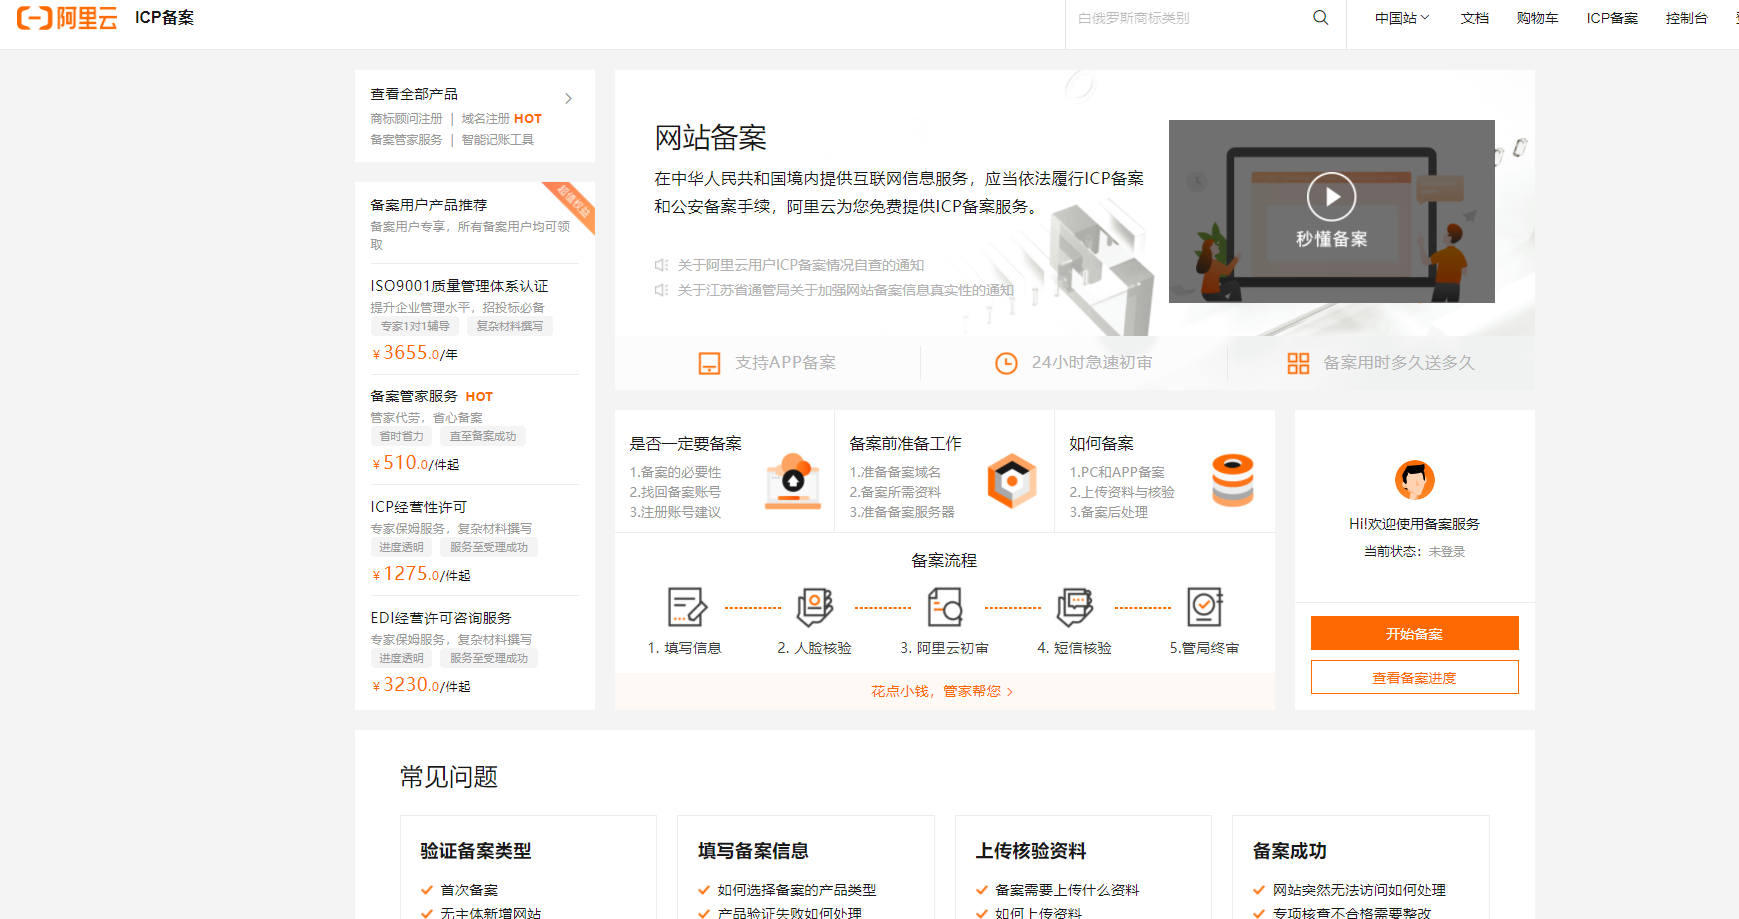
Task: Open ICP备案 in the top navigation
Action: [x=1612, y=18]
